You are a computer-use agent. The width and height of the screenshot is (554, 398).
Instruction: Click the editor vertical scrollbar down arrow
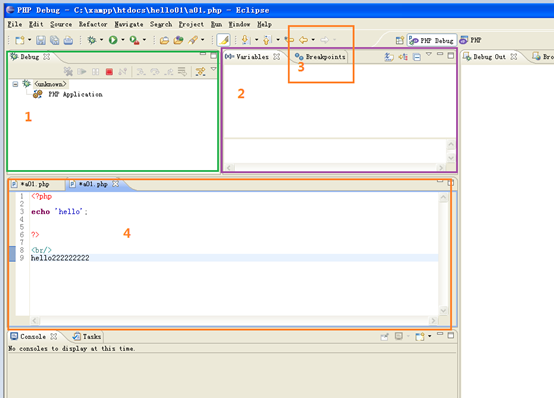pyautogui.click(x=443, y=311)
